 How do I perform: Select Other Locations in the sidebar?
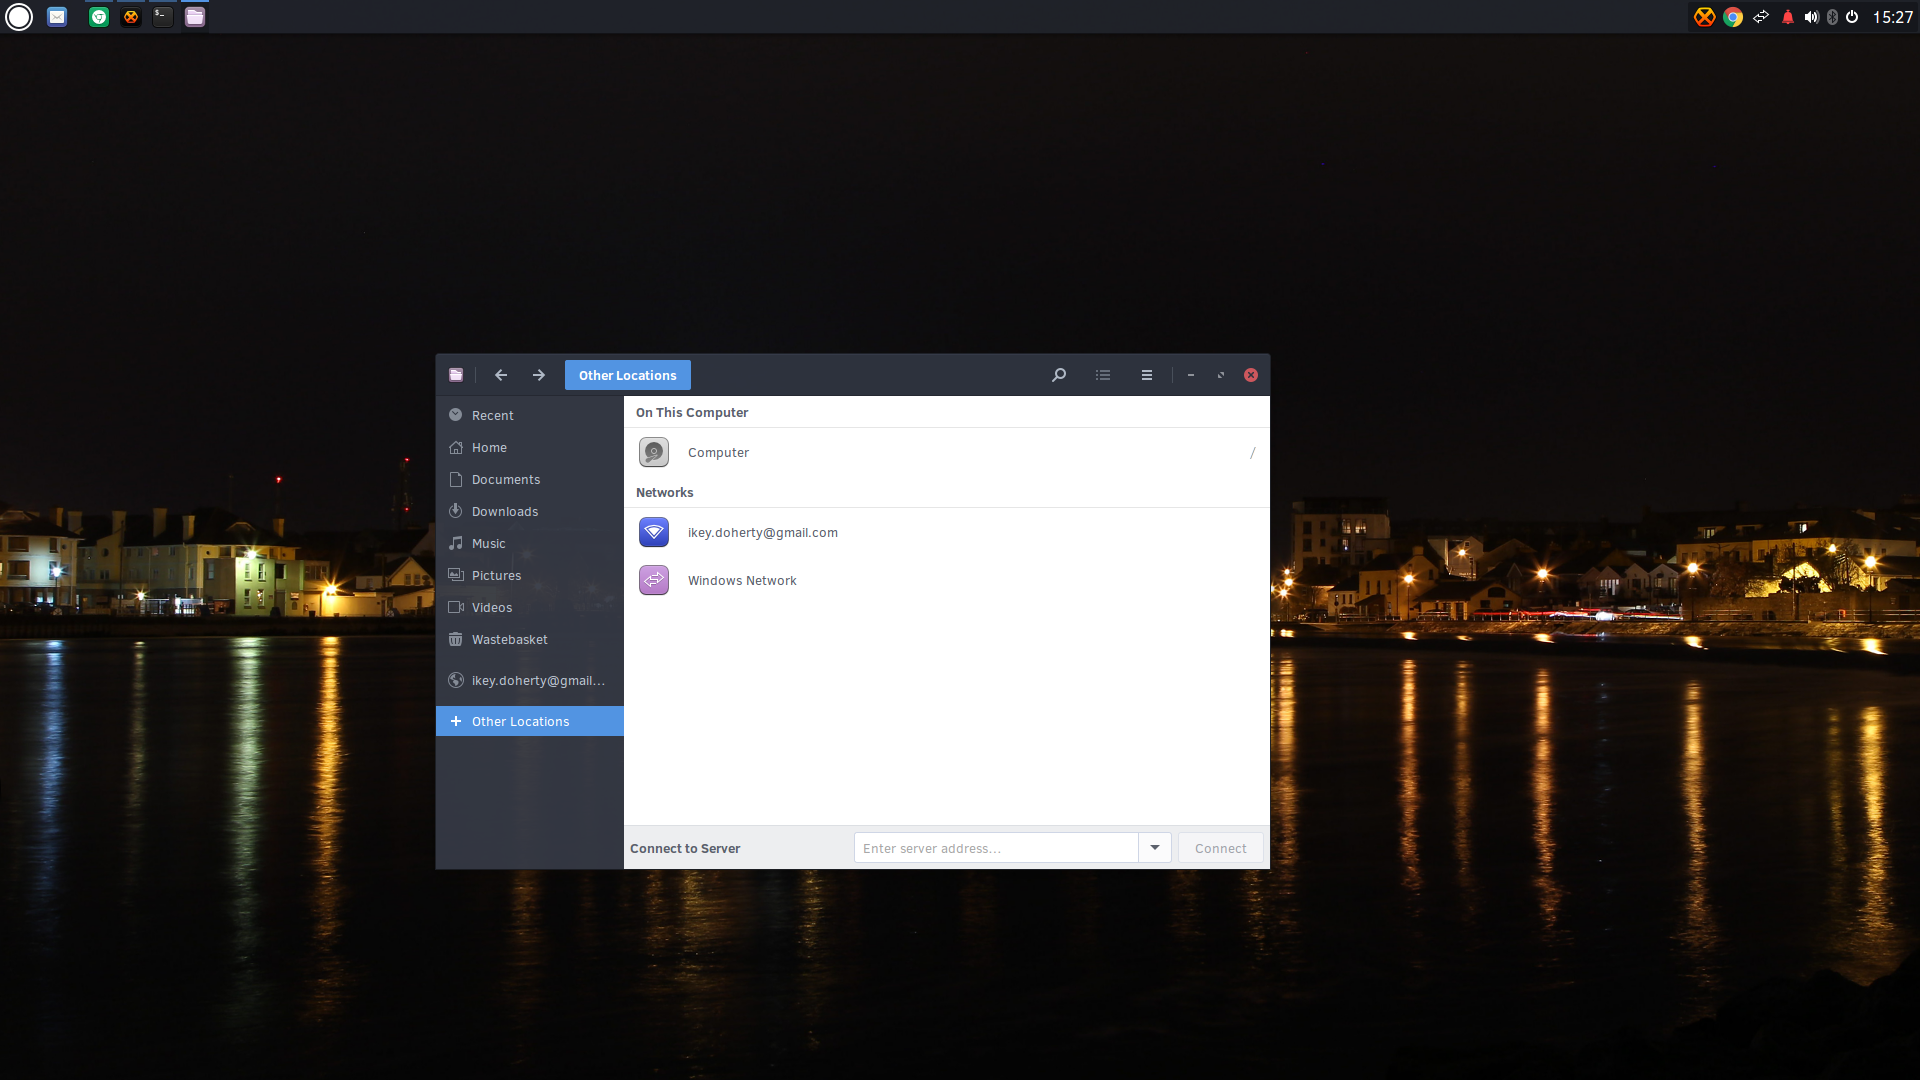530,721
